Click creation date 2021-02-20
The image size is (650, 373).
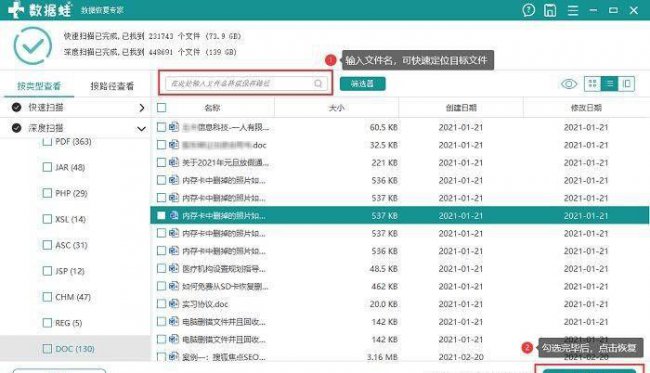coord(461,356)
